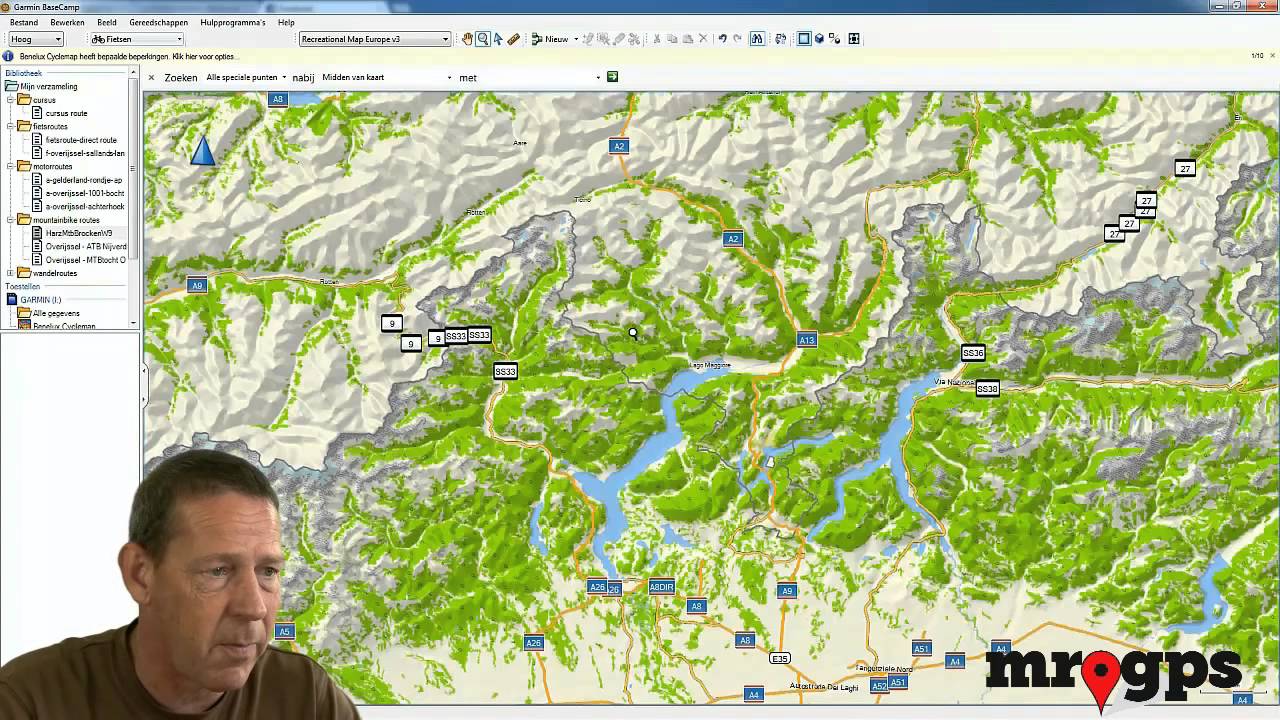Click the A8DIR road marker on map
The width and height of the screenshot is (1280, 720).
pyautogui.click(x=662, y=587)
